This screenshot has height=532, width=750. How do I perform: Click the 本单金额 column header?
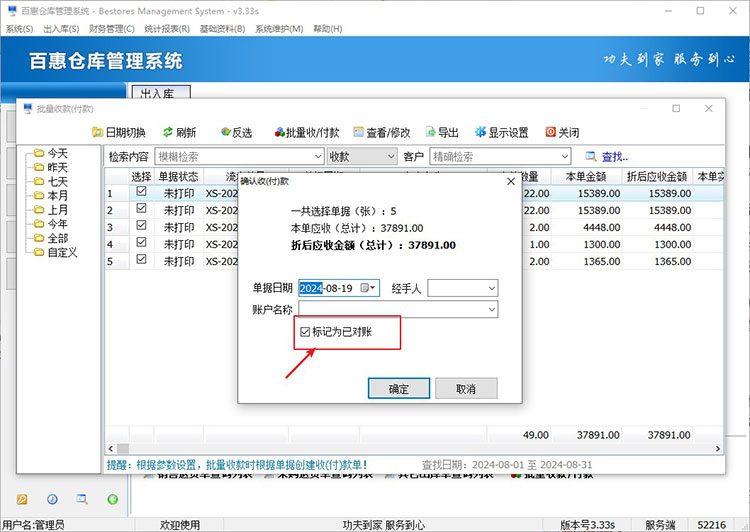coord(586,177)
